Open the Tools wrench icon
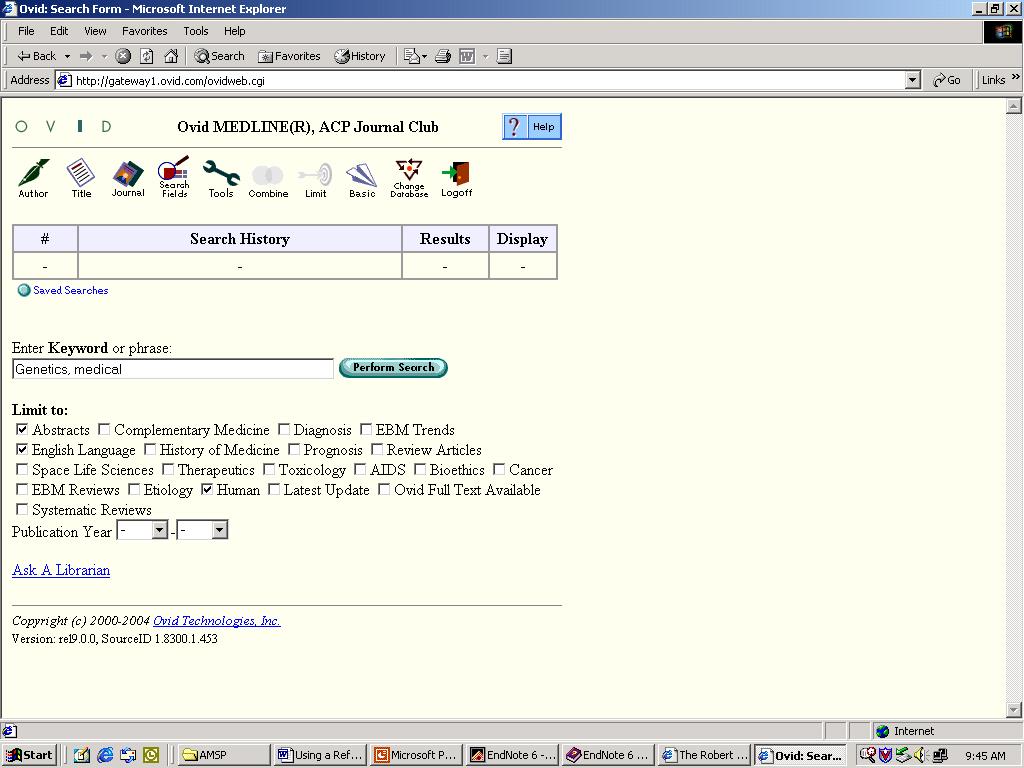Image resolution: width=1024 pixels, height=768 pixels. pos(221,178)
